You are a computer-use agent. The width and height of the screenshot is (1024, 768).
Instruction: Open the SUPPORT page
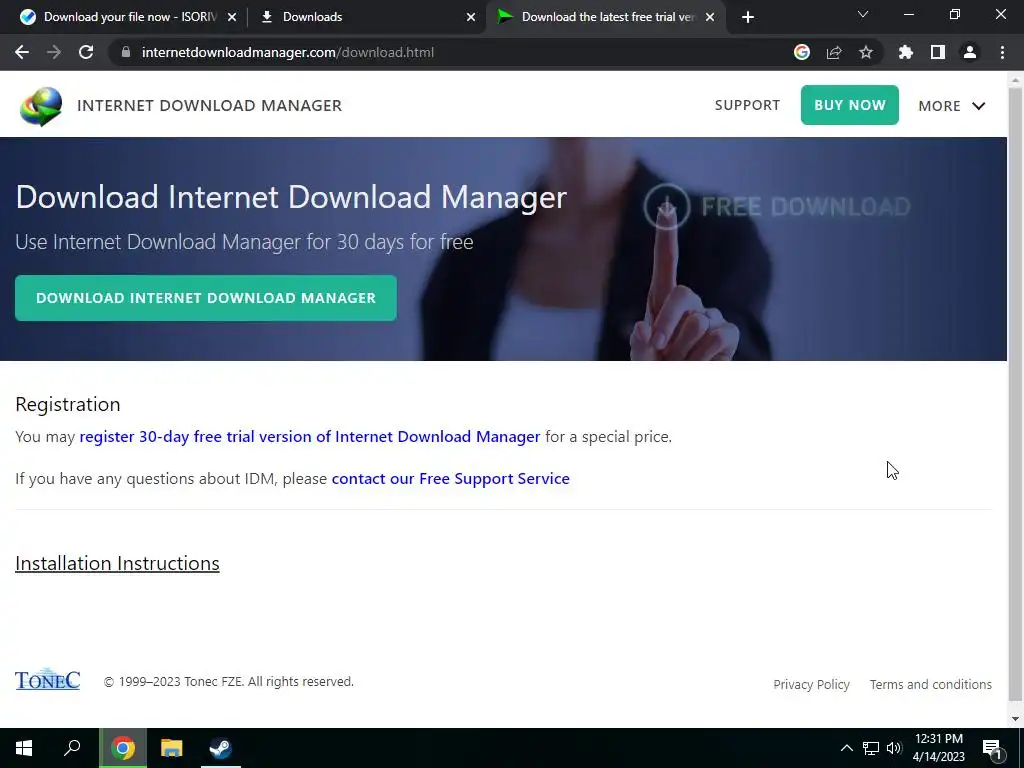click(x=747, y=105)
